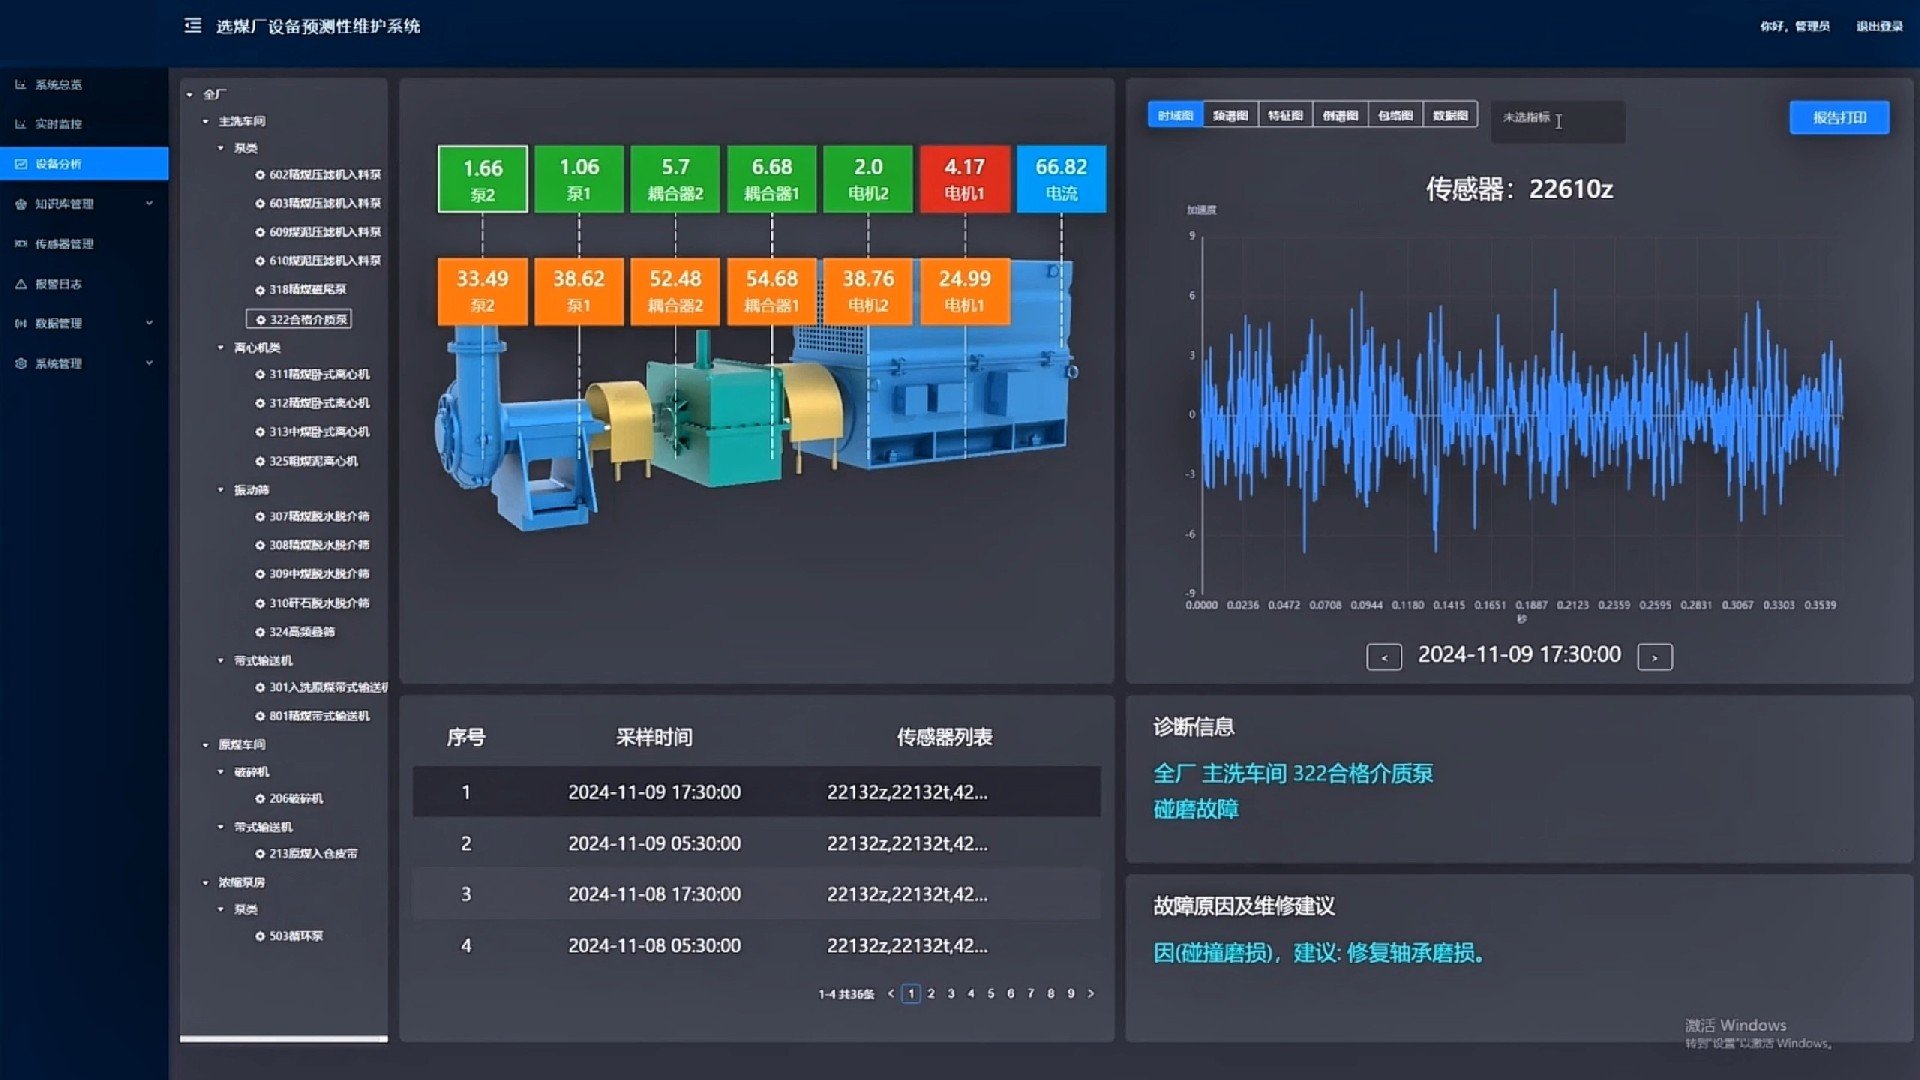Click the 报告打印 button
Screen dimensions: 1920x1080
click(x=1839, y=118)
